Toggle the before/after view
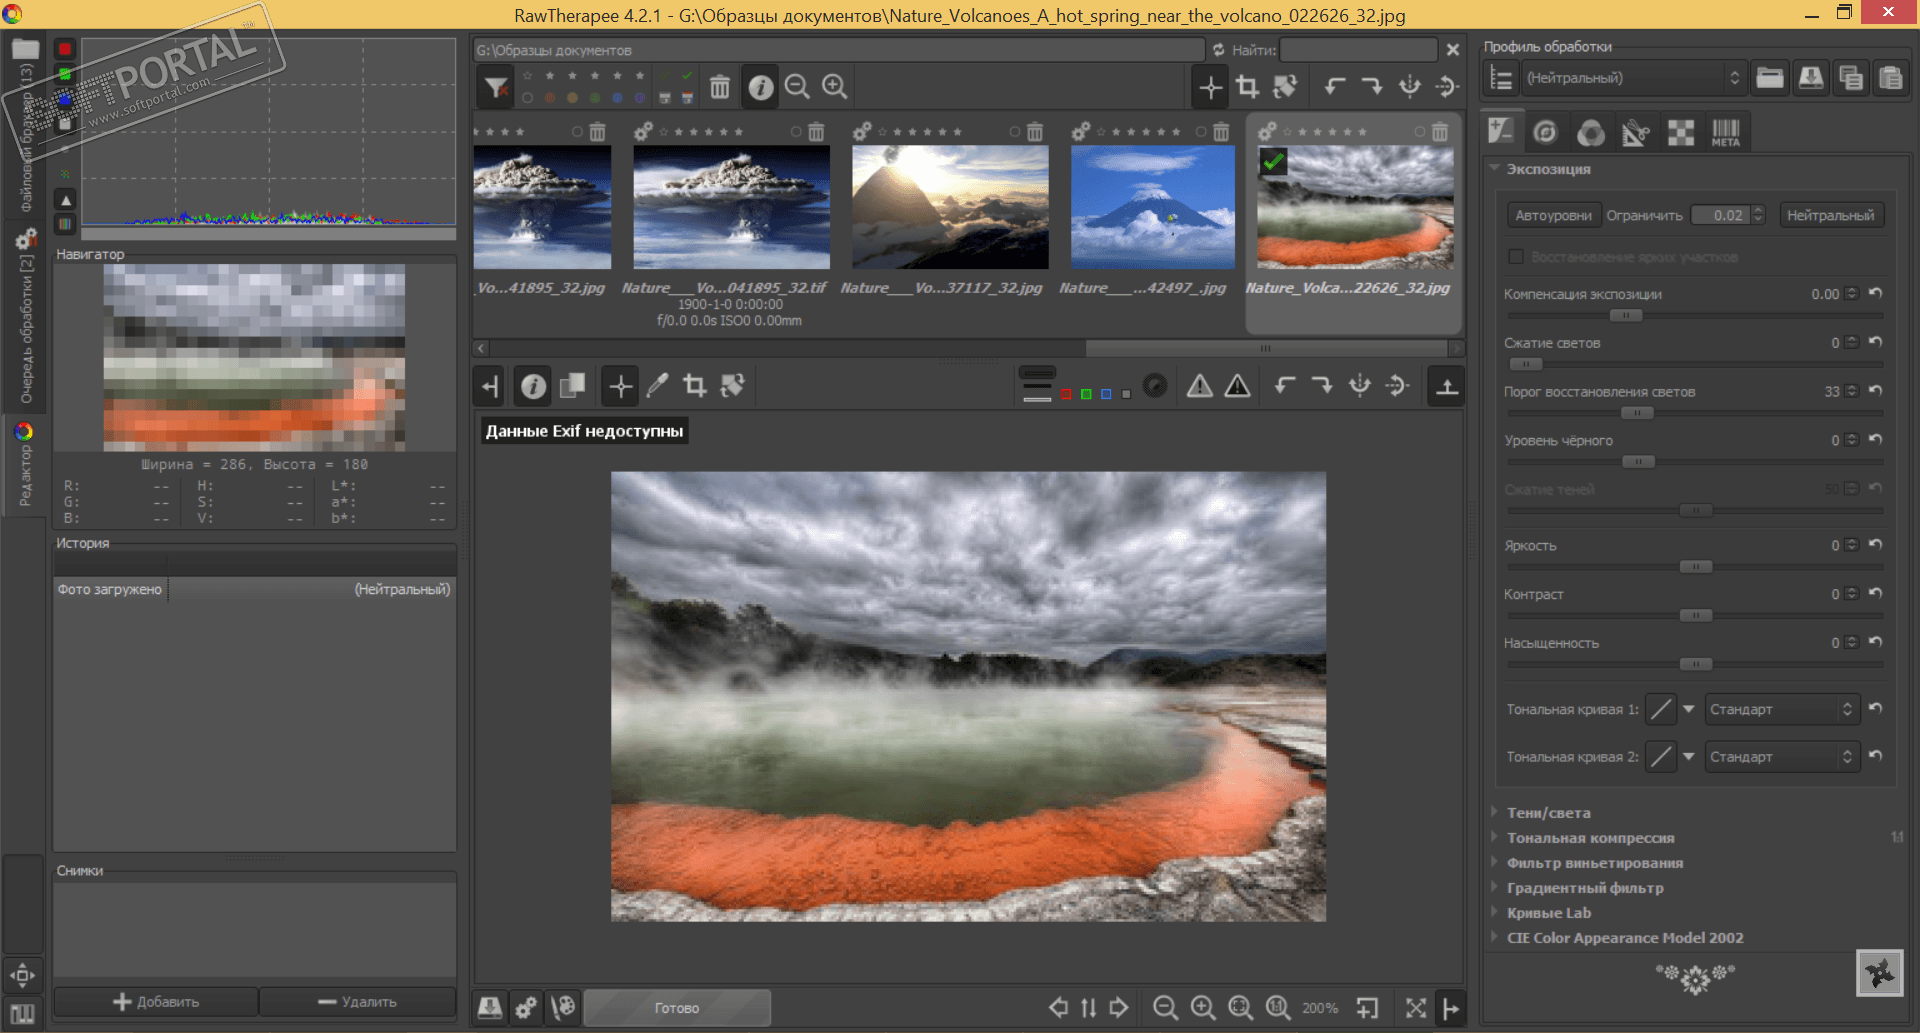Viewport: 1920px width, 1033px height. tap(573, 386)
